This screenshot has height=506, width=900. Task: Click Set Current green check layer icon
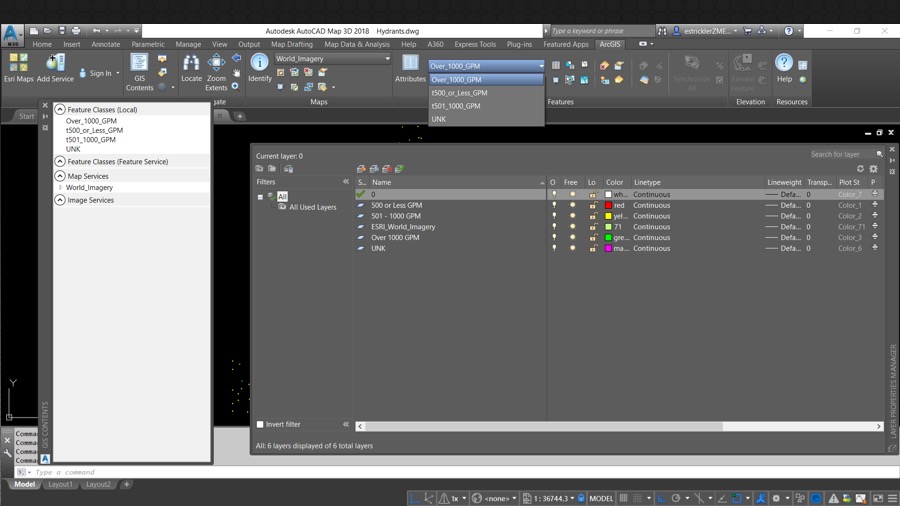(x=399, y=169)
